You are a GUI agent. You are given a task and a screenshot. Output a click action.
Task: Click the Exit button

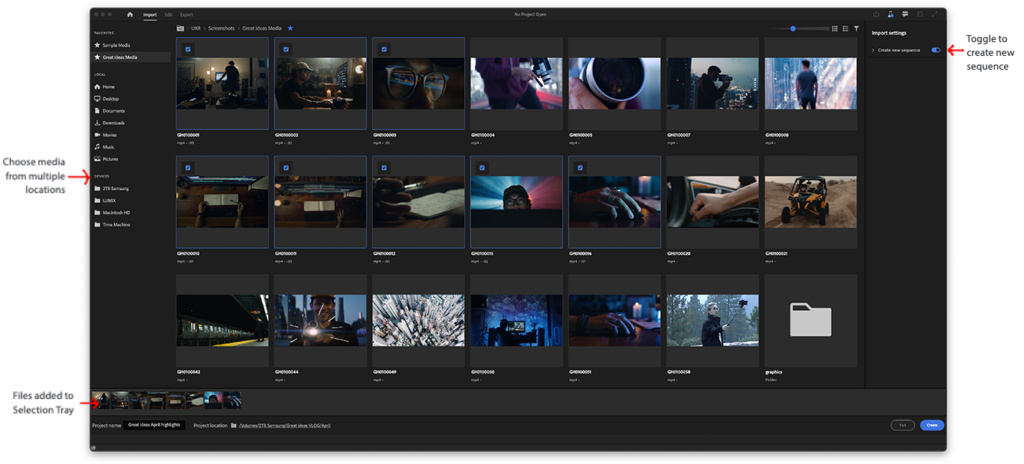(903, 425)
